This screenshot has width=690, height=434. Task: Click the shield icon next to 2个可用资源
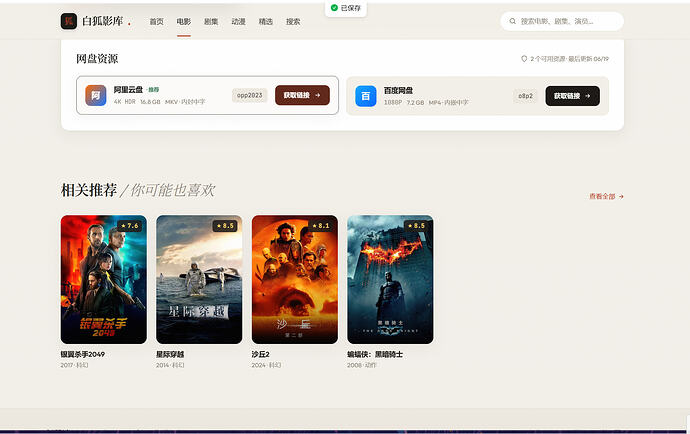tap(524, 59)
